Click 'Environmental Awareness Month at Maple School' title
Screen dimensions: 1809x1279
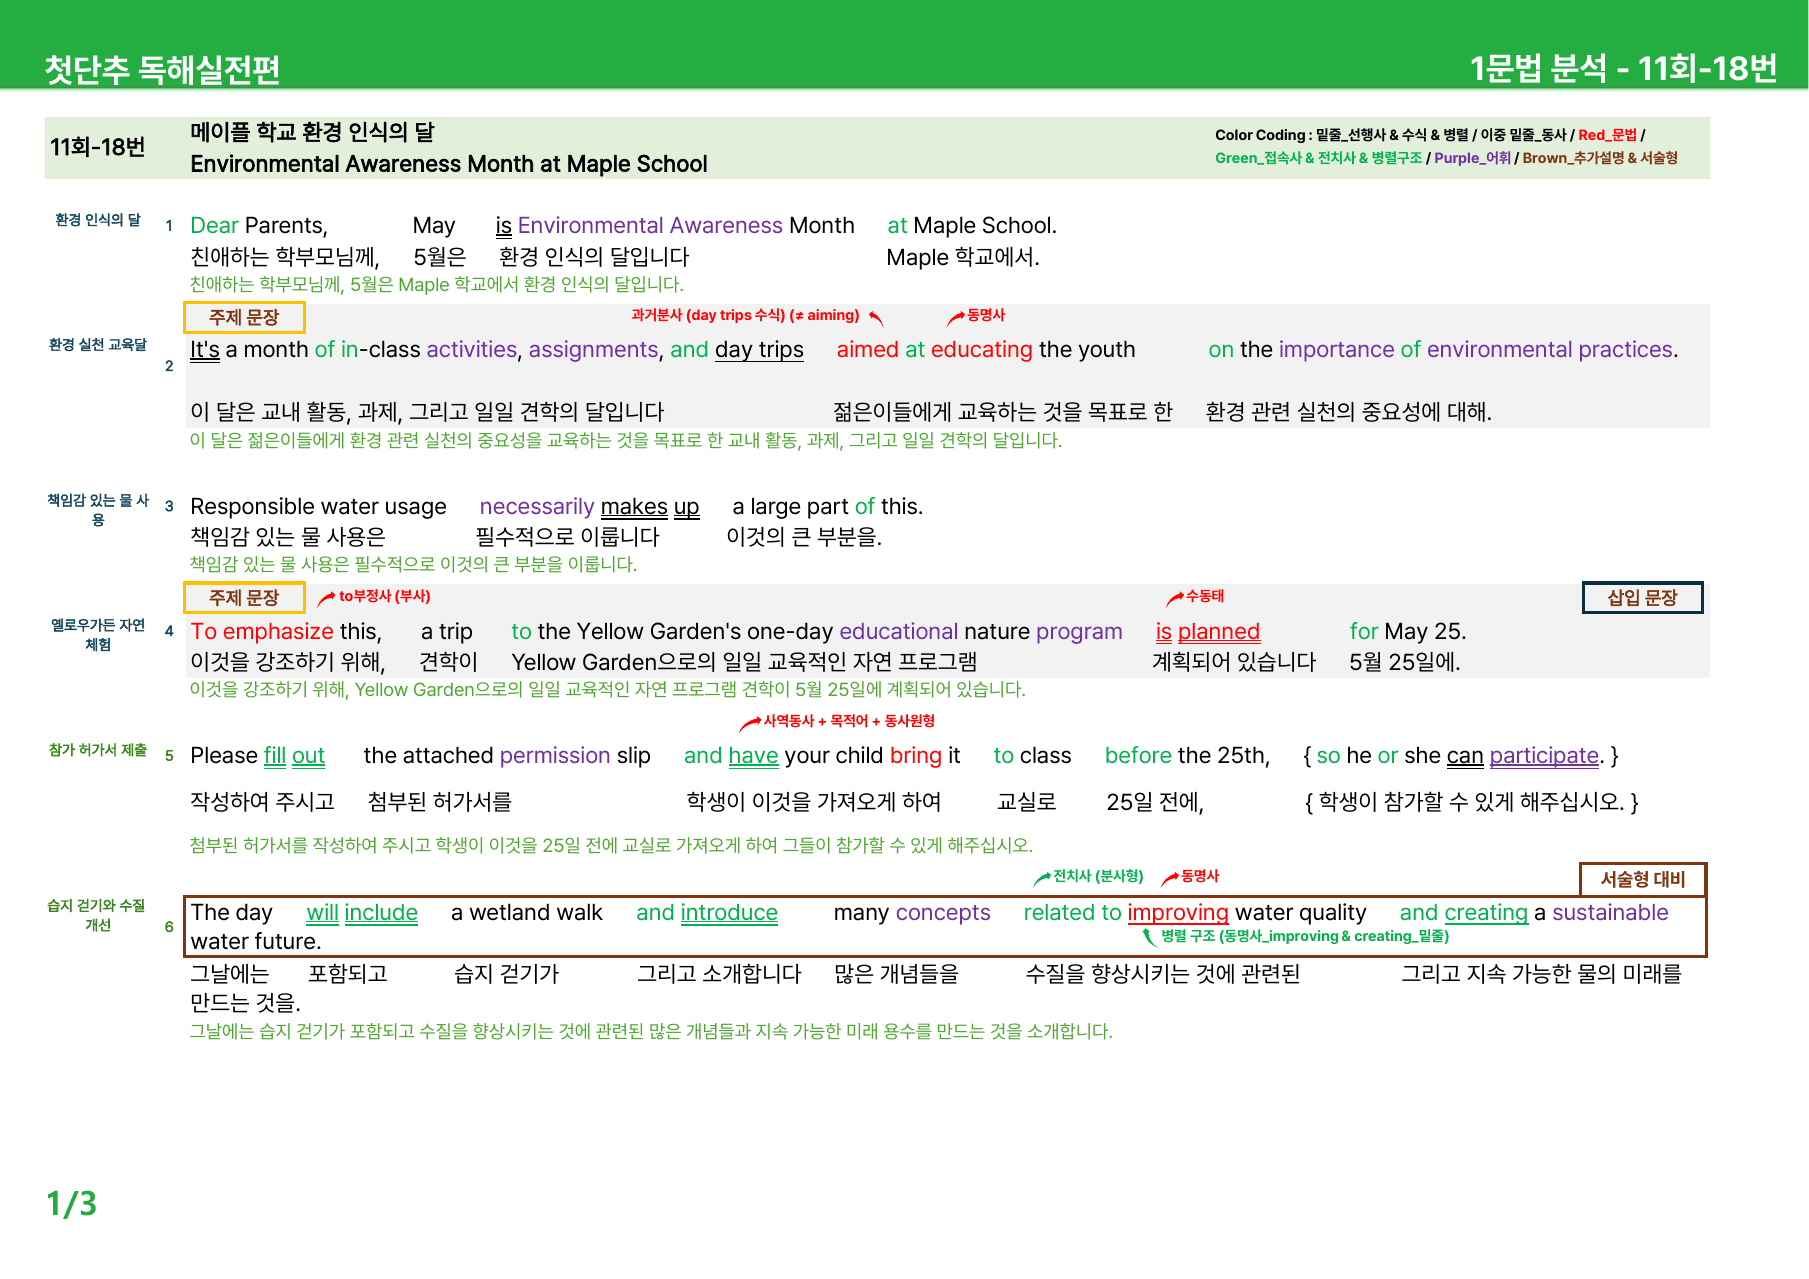tap(449, 164)
